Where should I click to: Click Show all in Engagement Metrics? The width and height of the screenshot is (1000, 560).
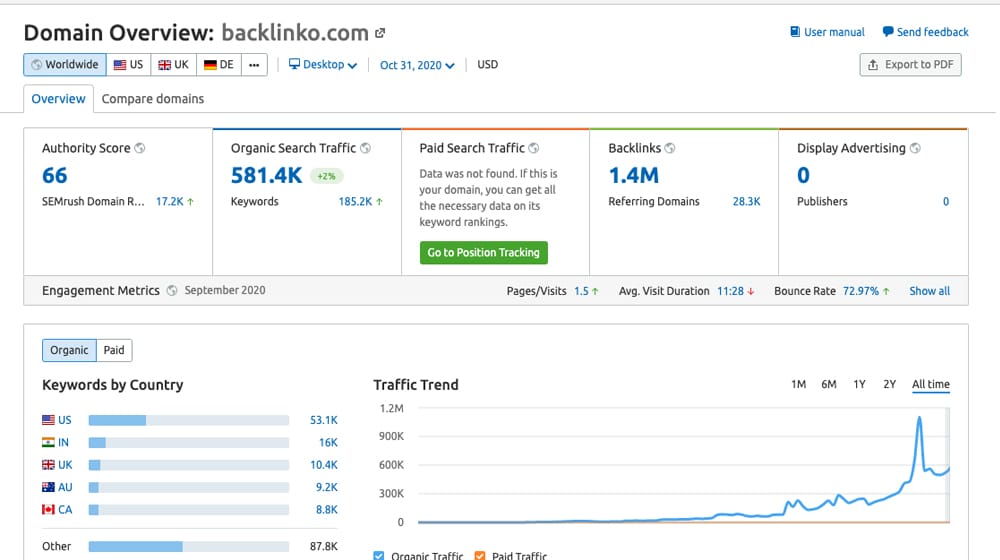[x=929, y=291]
